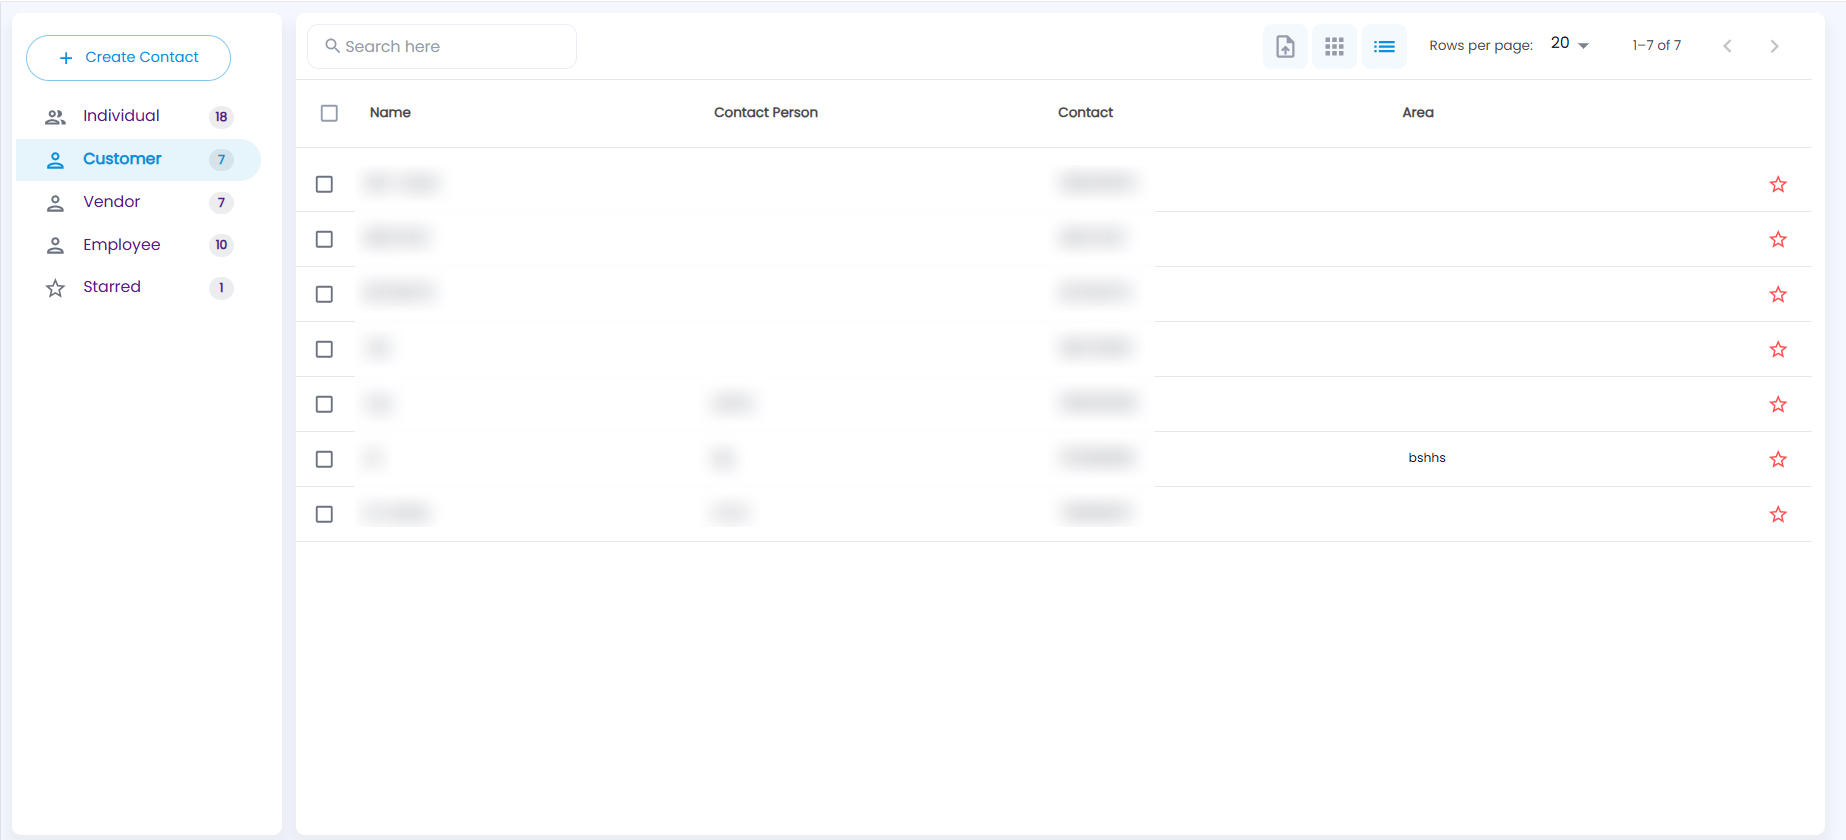This screenshot has width=1846, height=840.
Task: Open the Vendor contacts list
Action: click(x=138, y=202)
